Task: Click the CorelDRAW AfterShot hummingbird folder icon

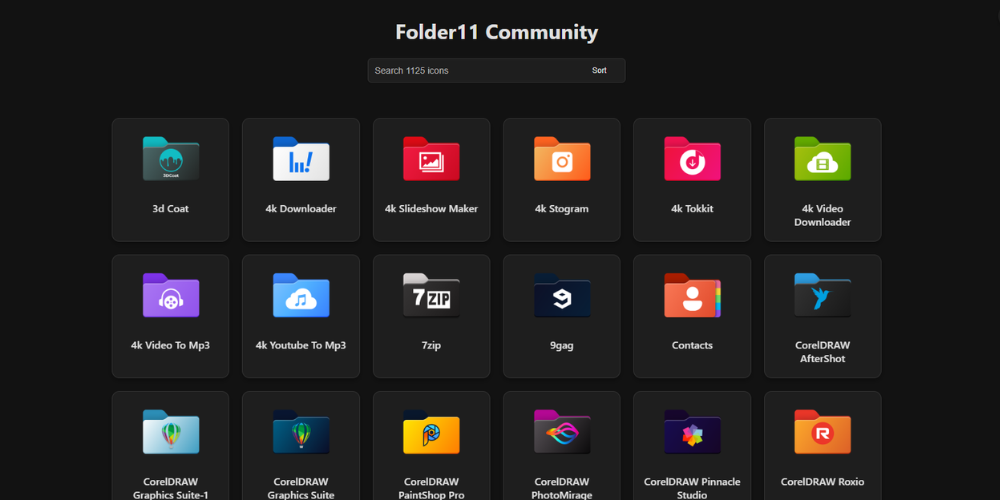Action: click(x=823, y=295)
